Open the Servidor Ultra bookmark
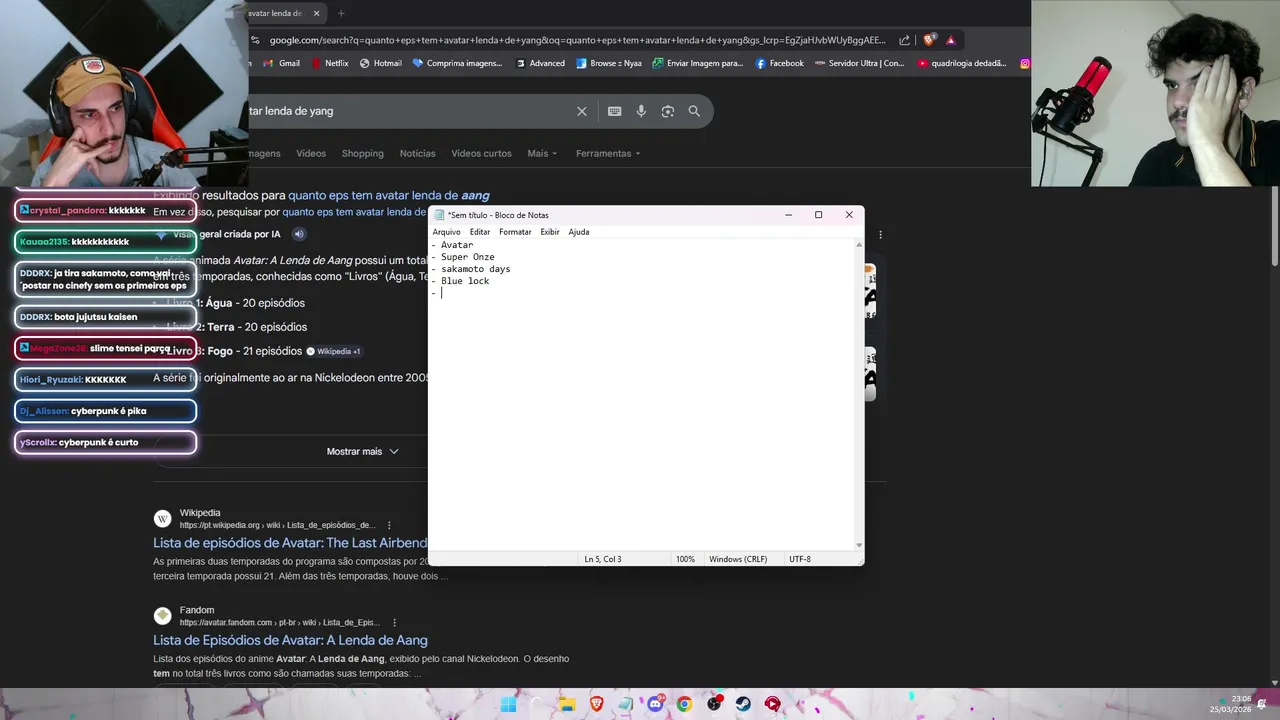 (x=859, y=63)
